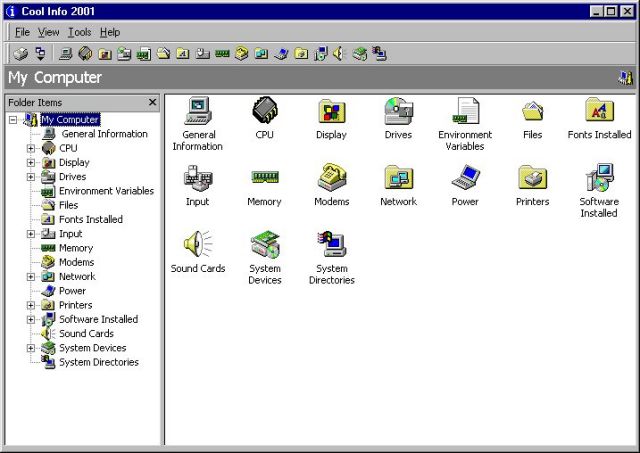Image resolution: width=640 pixels, height=453 pixels.
Task: Click the Drives toolbar icon
Action: click(124, 53)
